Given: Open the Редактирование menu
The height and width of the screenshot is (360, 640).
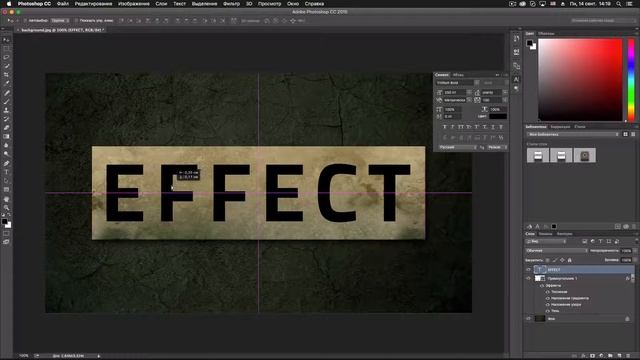Looking at the screenshot, I should pos(93,4).
